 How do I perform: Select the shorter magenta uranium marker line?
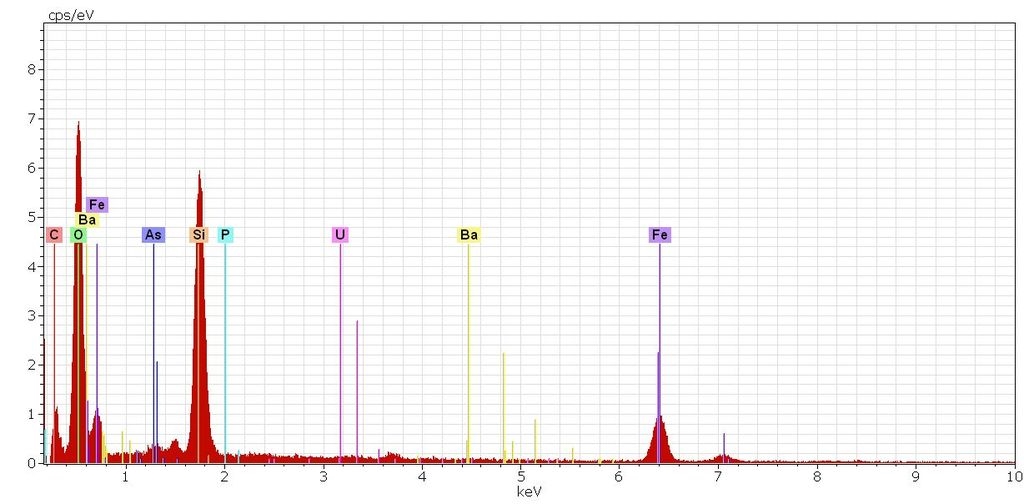(x=357, y=390)
